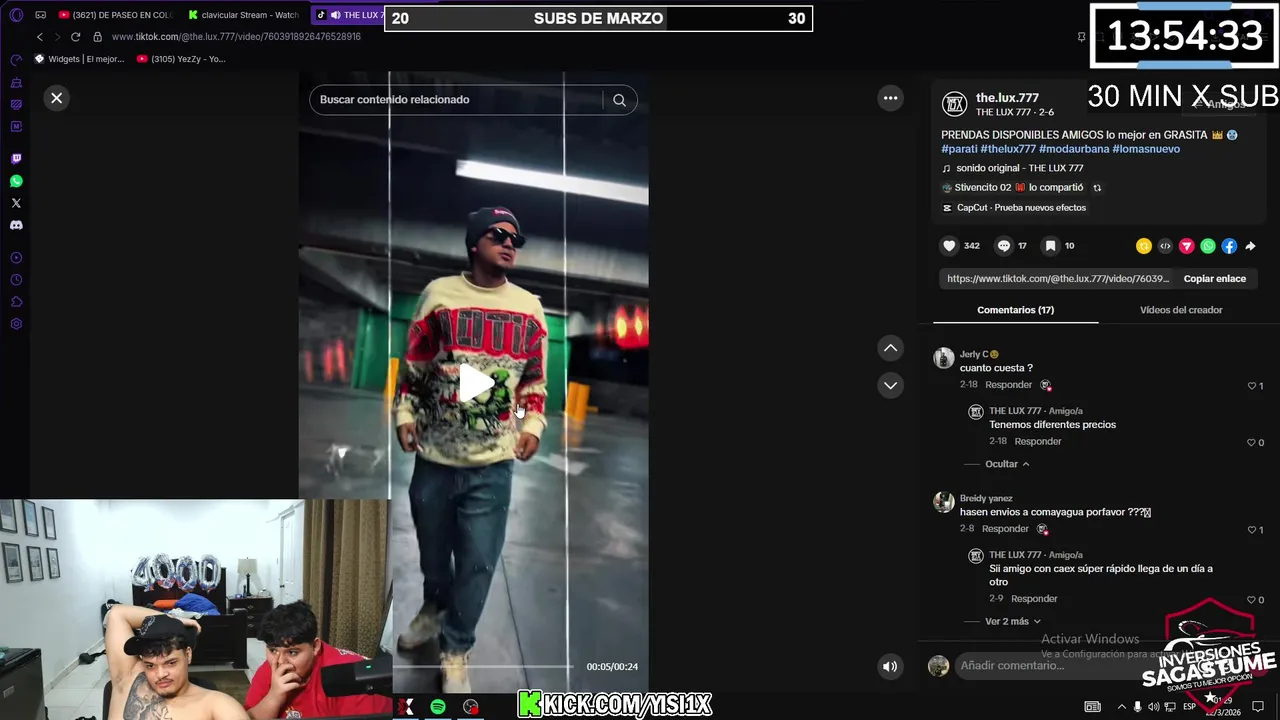Open Discord in the Opera sidebar
1280x720 pixels.
tap(16, 225)
